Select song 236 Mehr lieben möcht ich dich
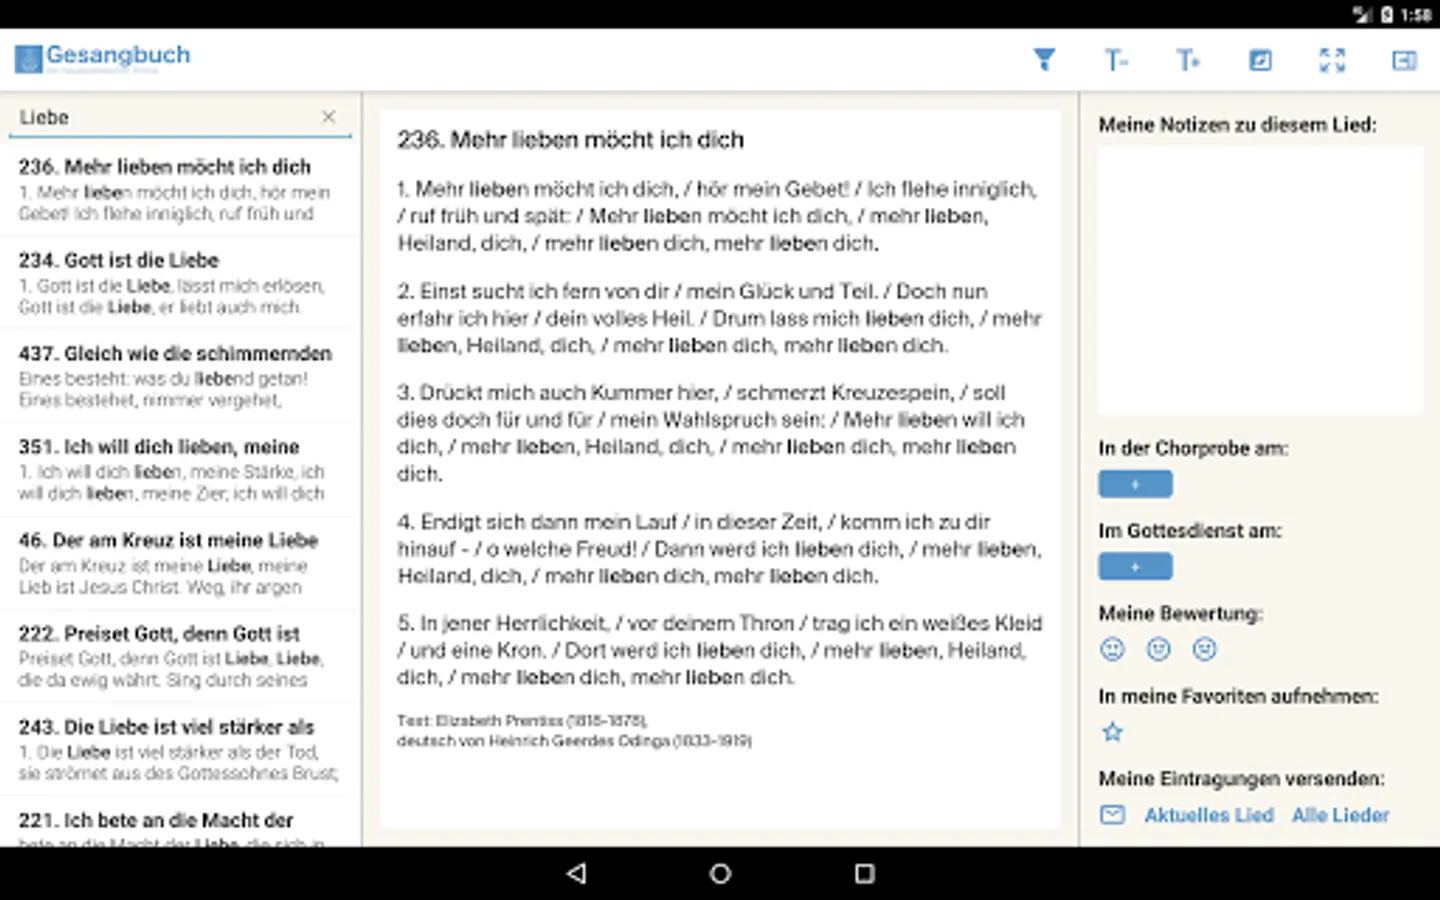 coord(180,189)
